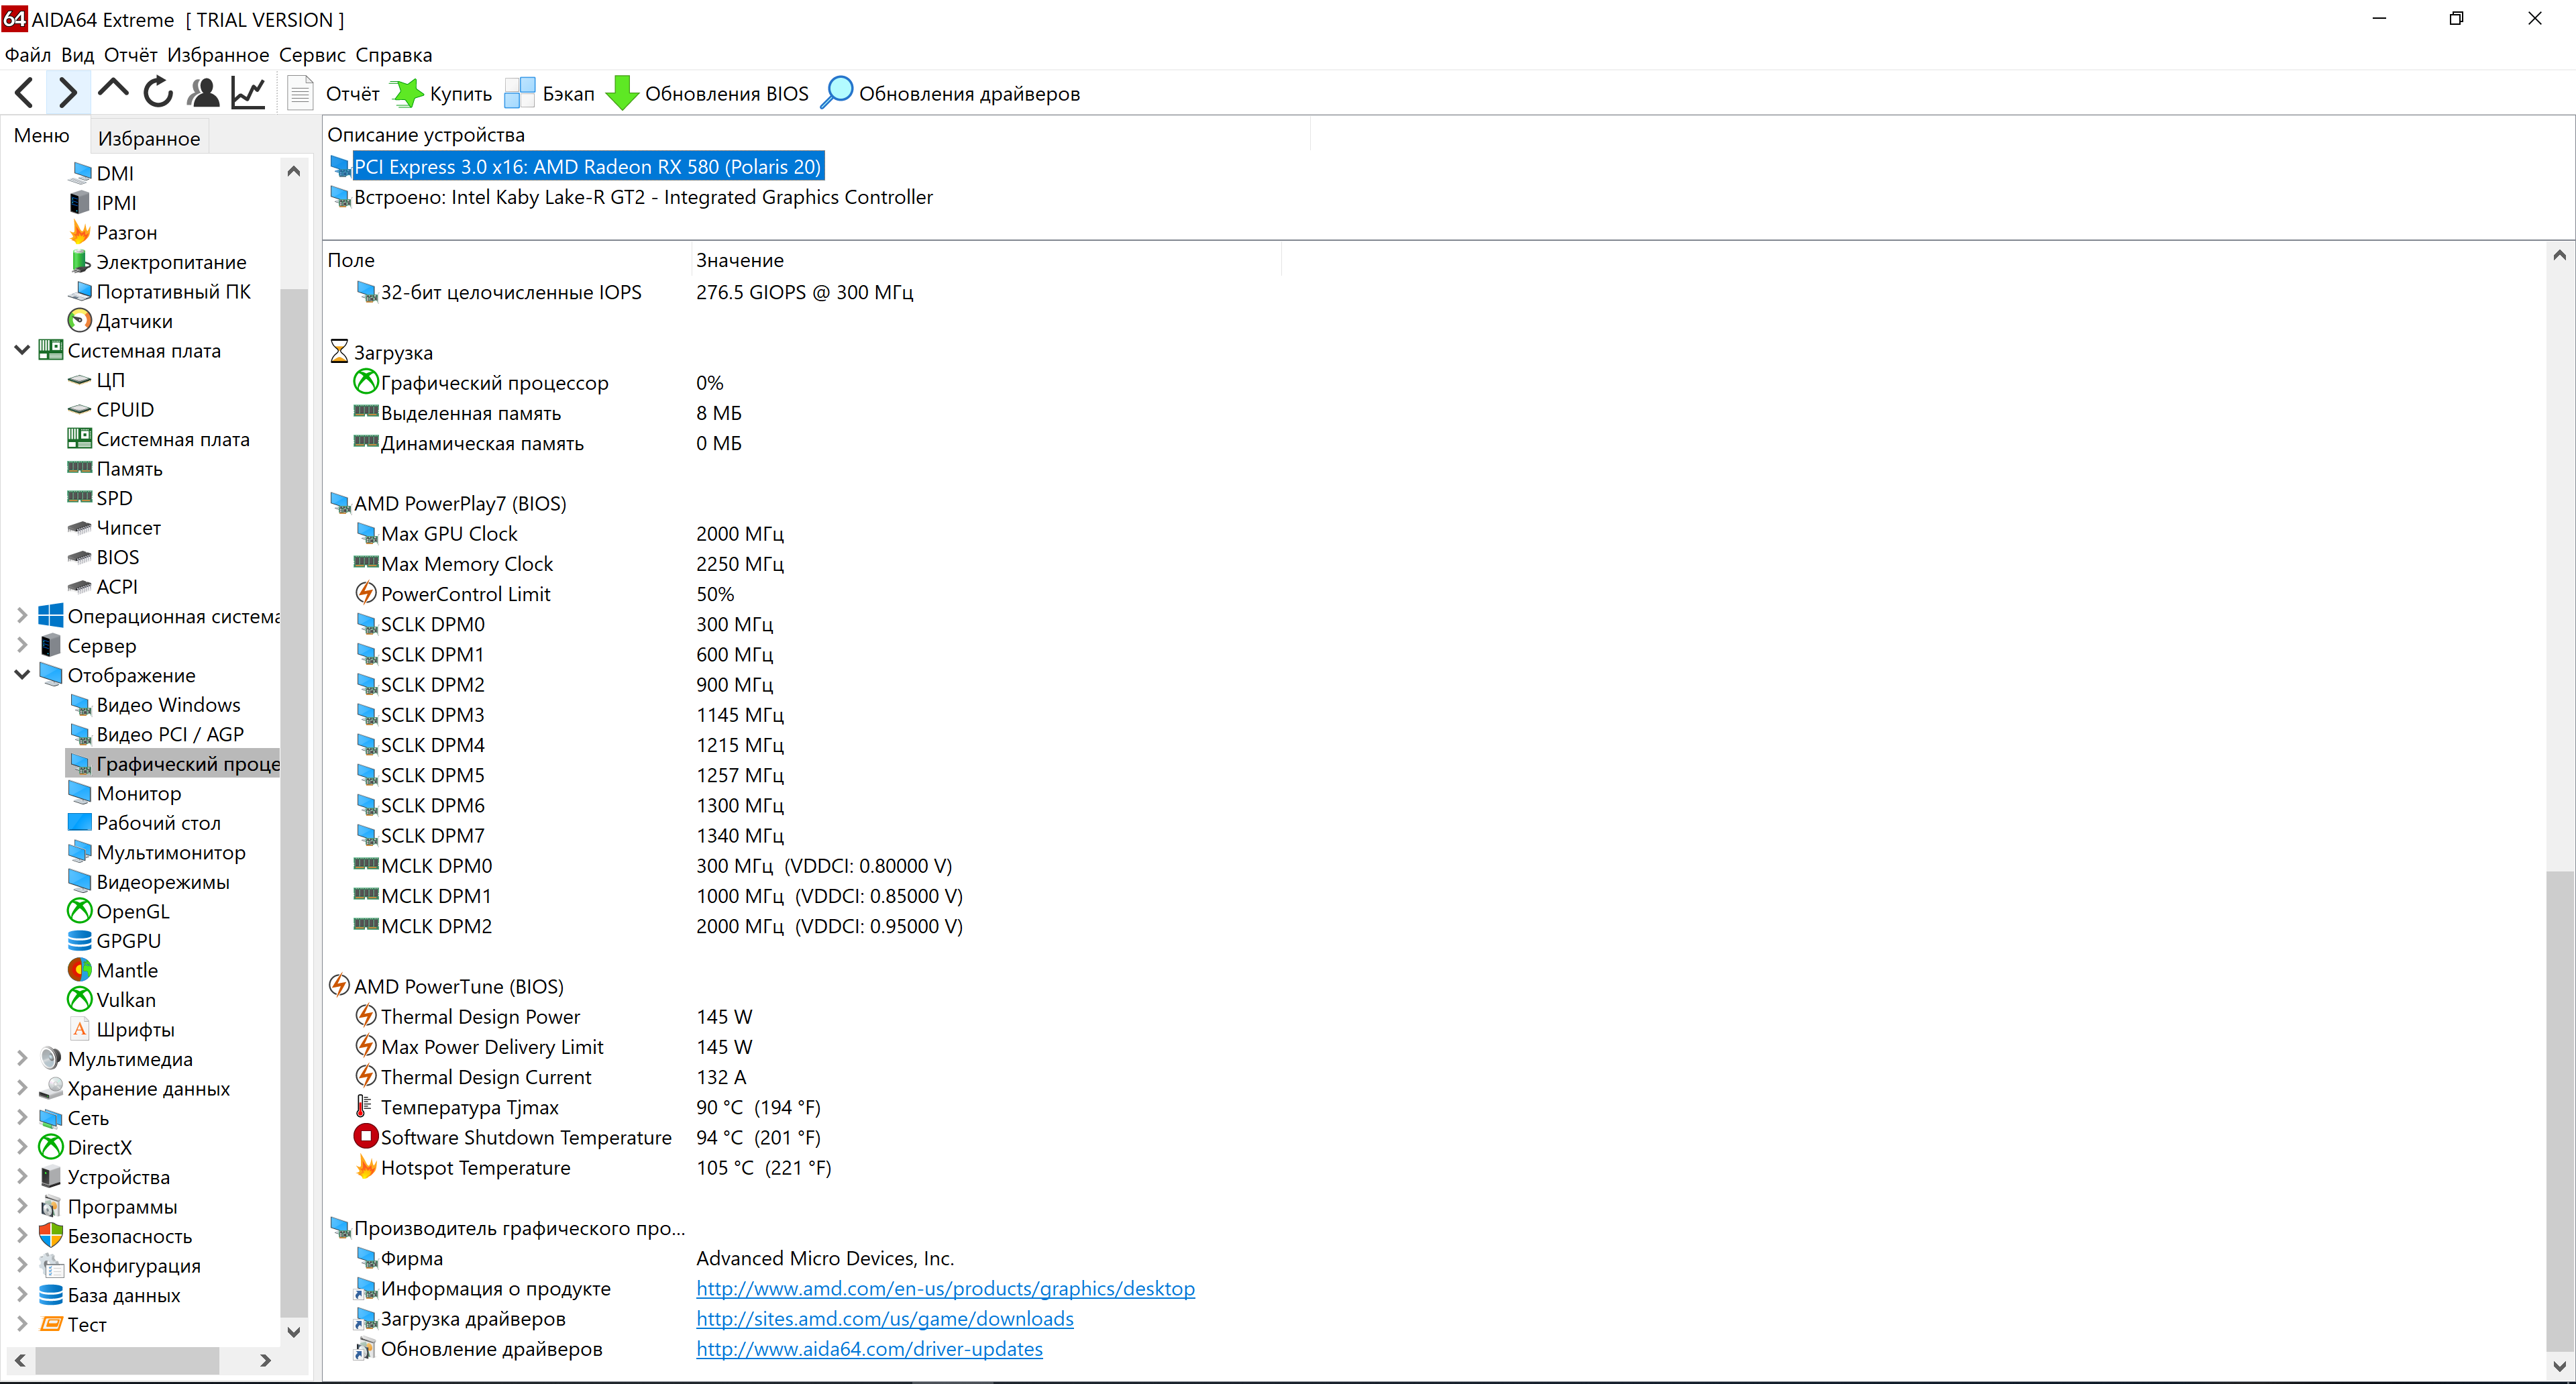Select the DMI tree item
This screenshot has width=2576, height=1384.
pyautogui.click(x=102, y=173)
